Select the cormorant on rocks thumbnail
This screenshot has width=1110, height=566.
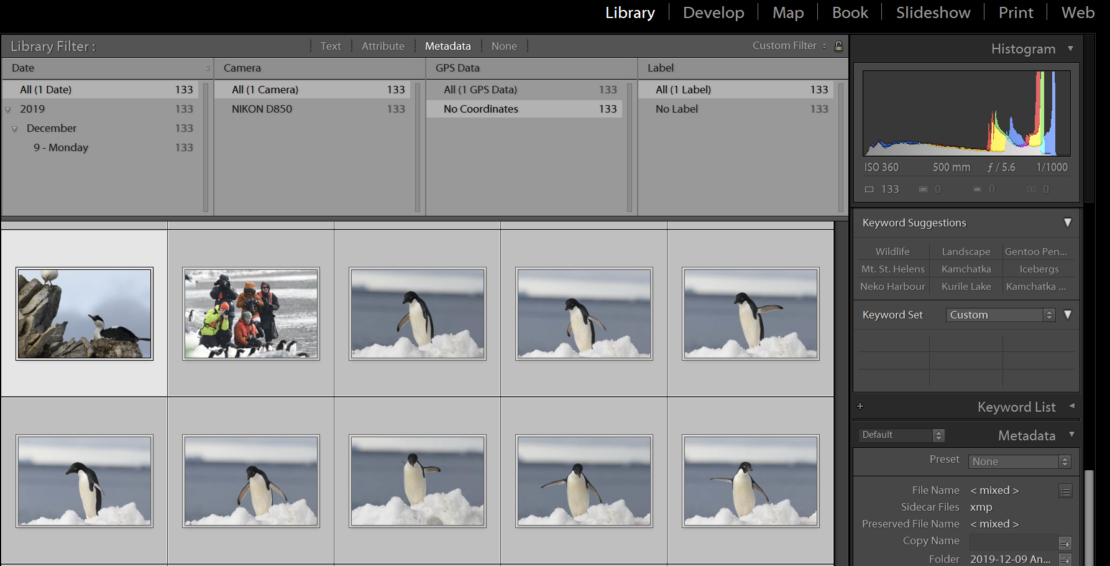click(x=84, y=313)
